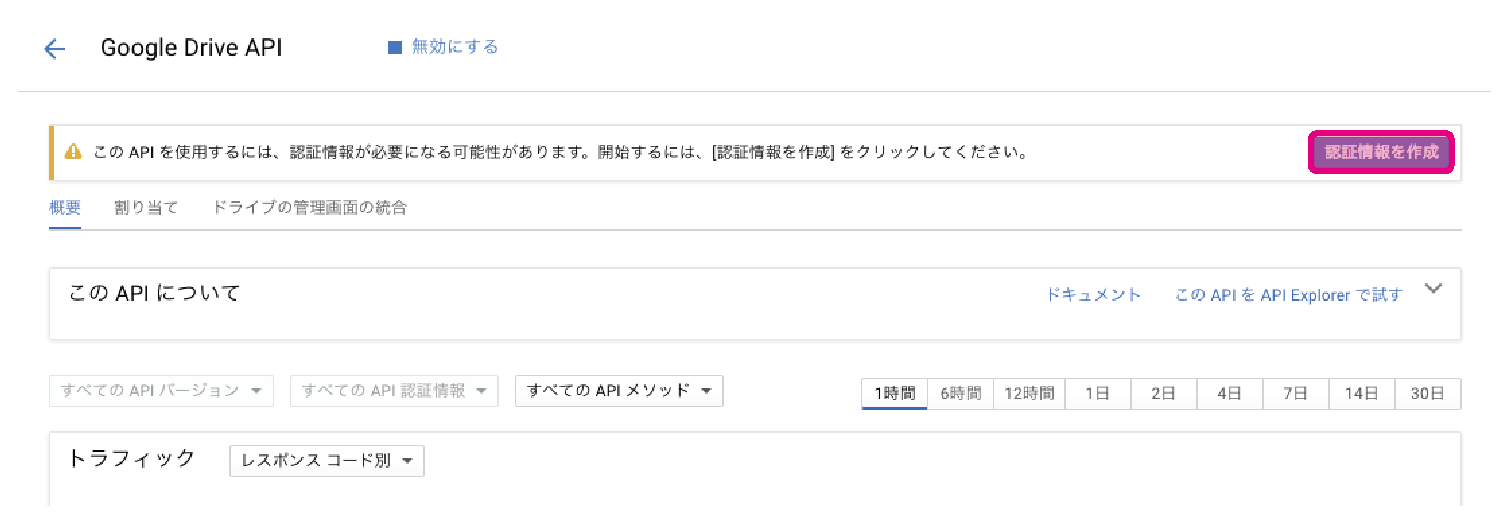Open すべての API メソッド dropdown
Viewport: 1509px width, 523px height.
(619, 391)
